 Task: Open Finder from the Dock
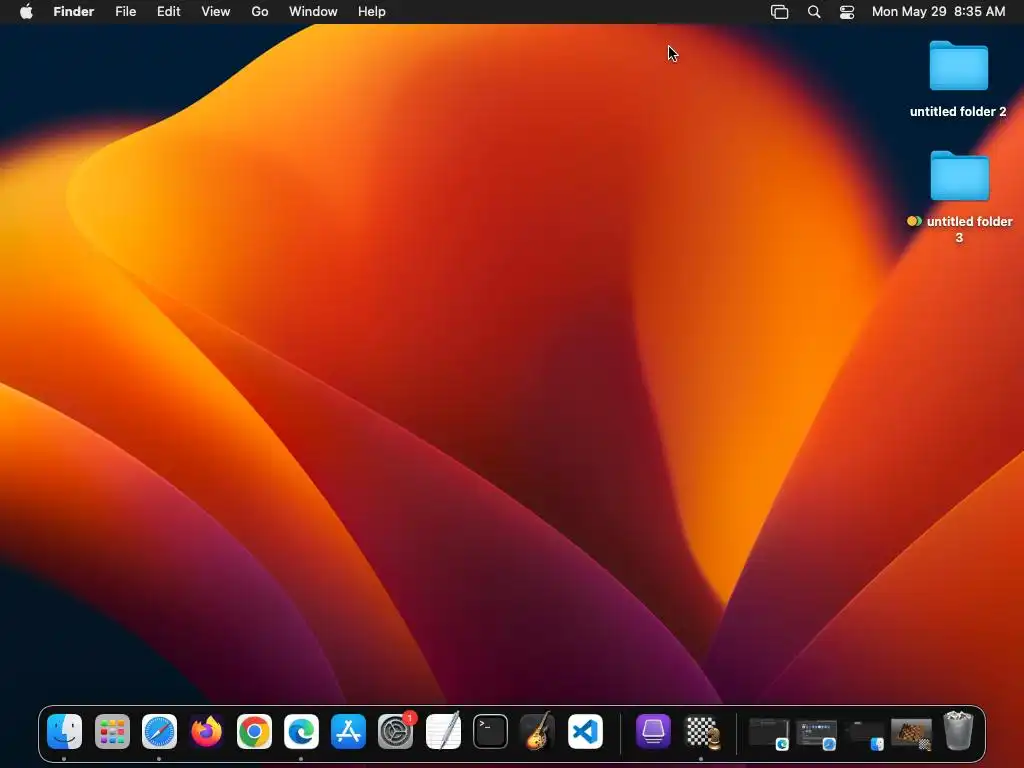click(65, 731)
